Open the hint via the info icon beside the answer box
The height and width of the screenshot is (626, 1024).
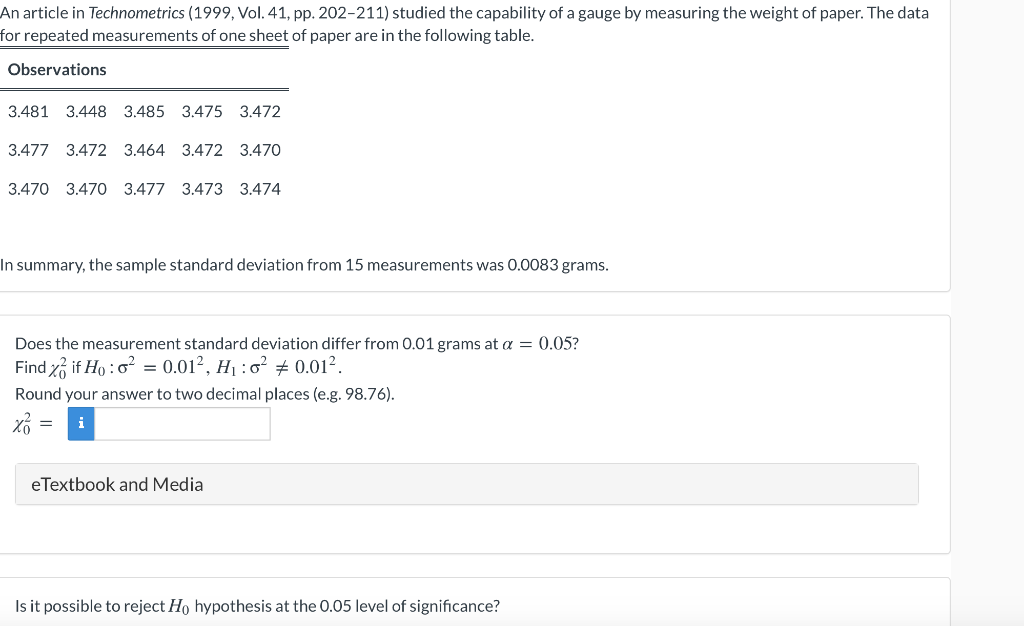tap(80, 423)
